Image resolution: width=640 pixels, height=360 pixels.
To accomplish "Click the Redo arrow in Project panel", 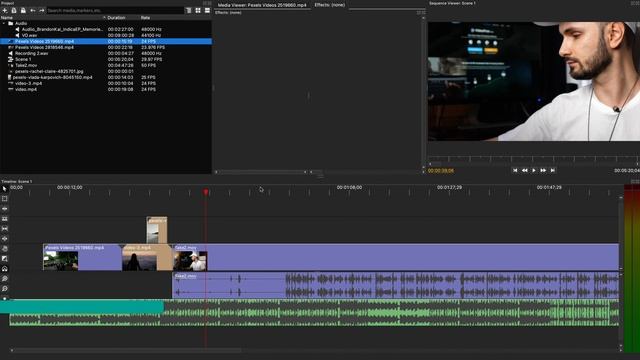I will click(x=42, y=10).
